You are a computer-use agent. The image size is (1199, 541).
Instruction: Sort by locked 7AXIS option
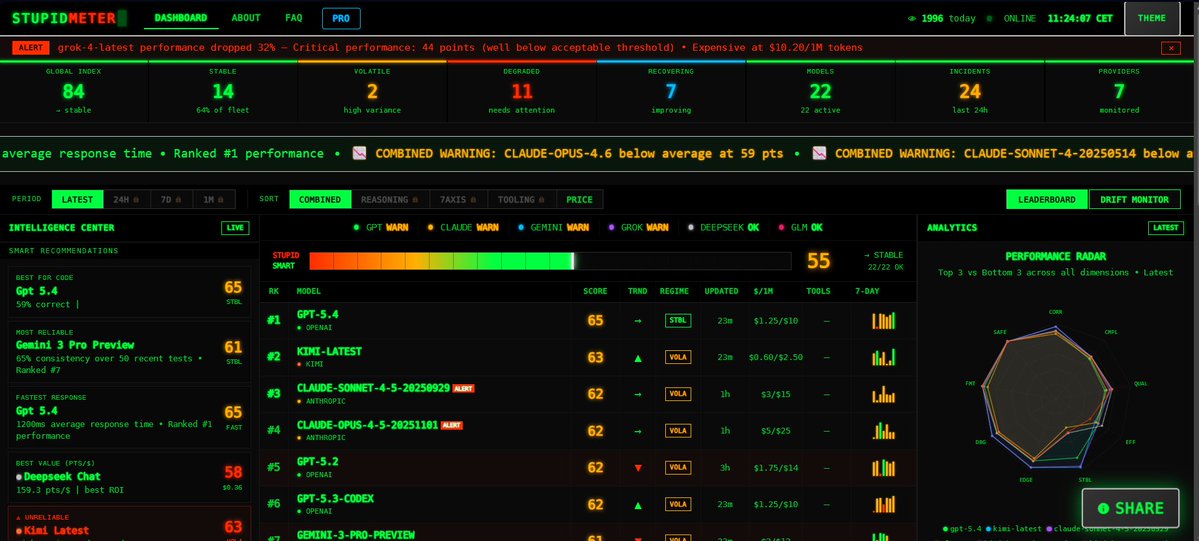click(458, 200)
